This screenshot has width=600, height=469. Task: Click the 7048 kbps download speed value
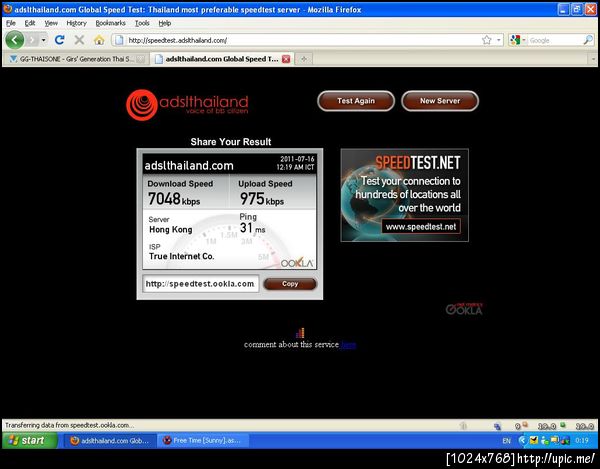pyautogui.click(x=174, y=199)
